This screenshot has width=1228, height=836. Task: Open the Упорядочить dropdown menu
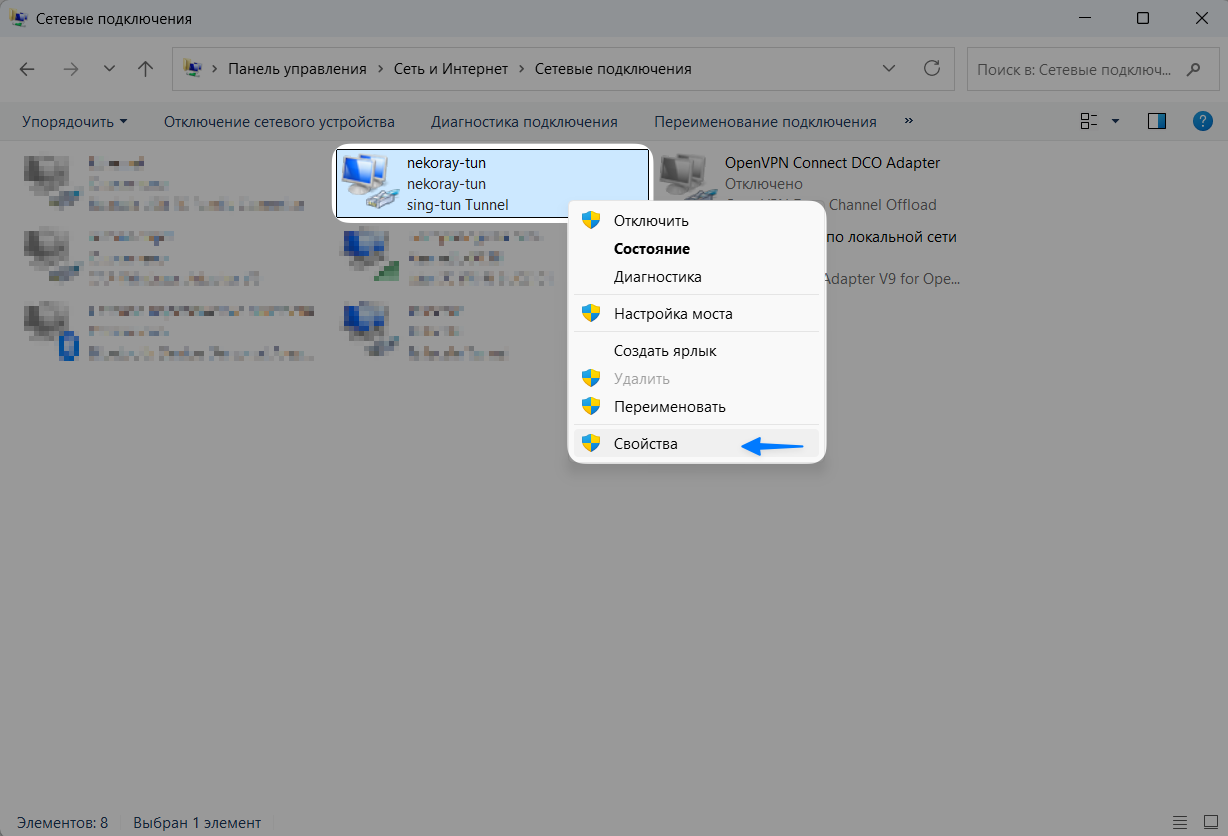coord(75,122)
